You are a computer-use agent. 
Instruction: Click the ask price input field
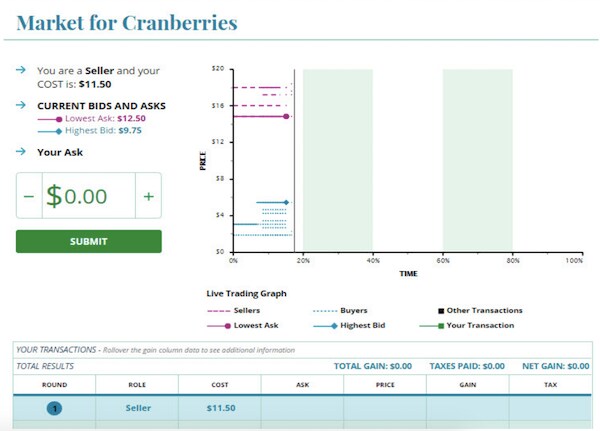[88, 196]
